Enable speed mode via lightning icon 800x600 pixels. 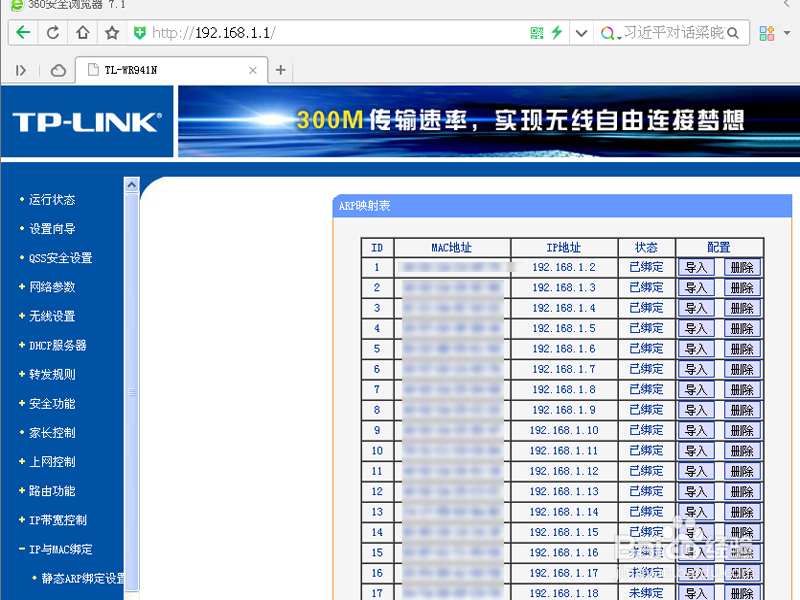[557, 32]
